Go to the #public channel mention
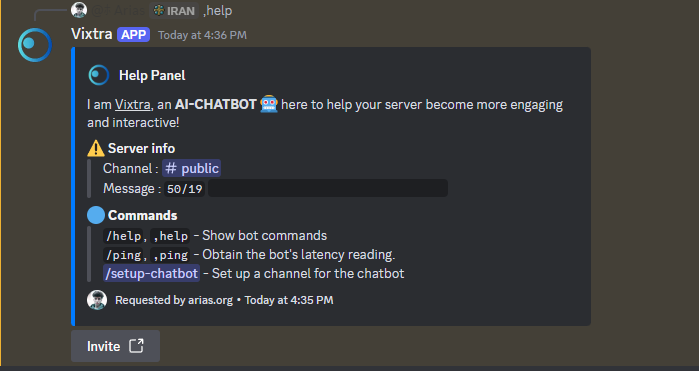This screenshot has height=371, width=699. pos(191,169)
